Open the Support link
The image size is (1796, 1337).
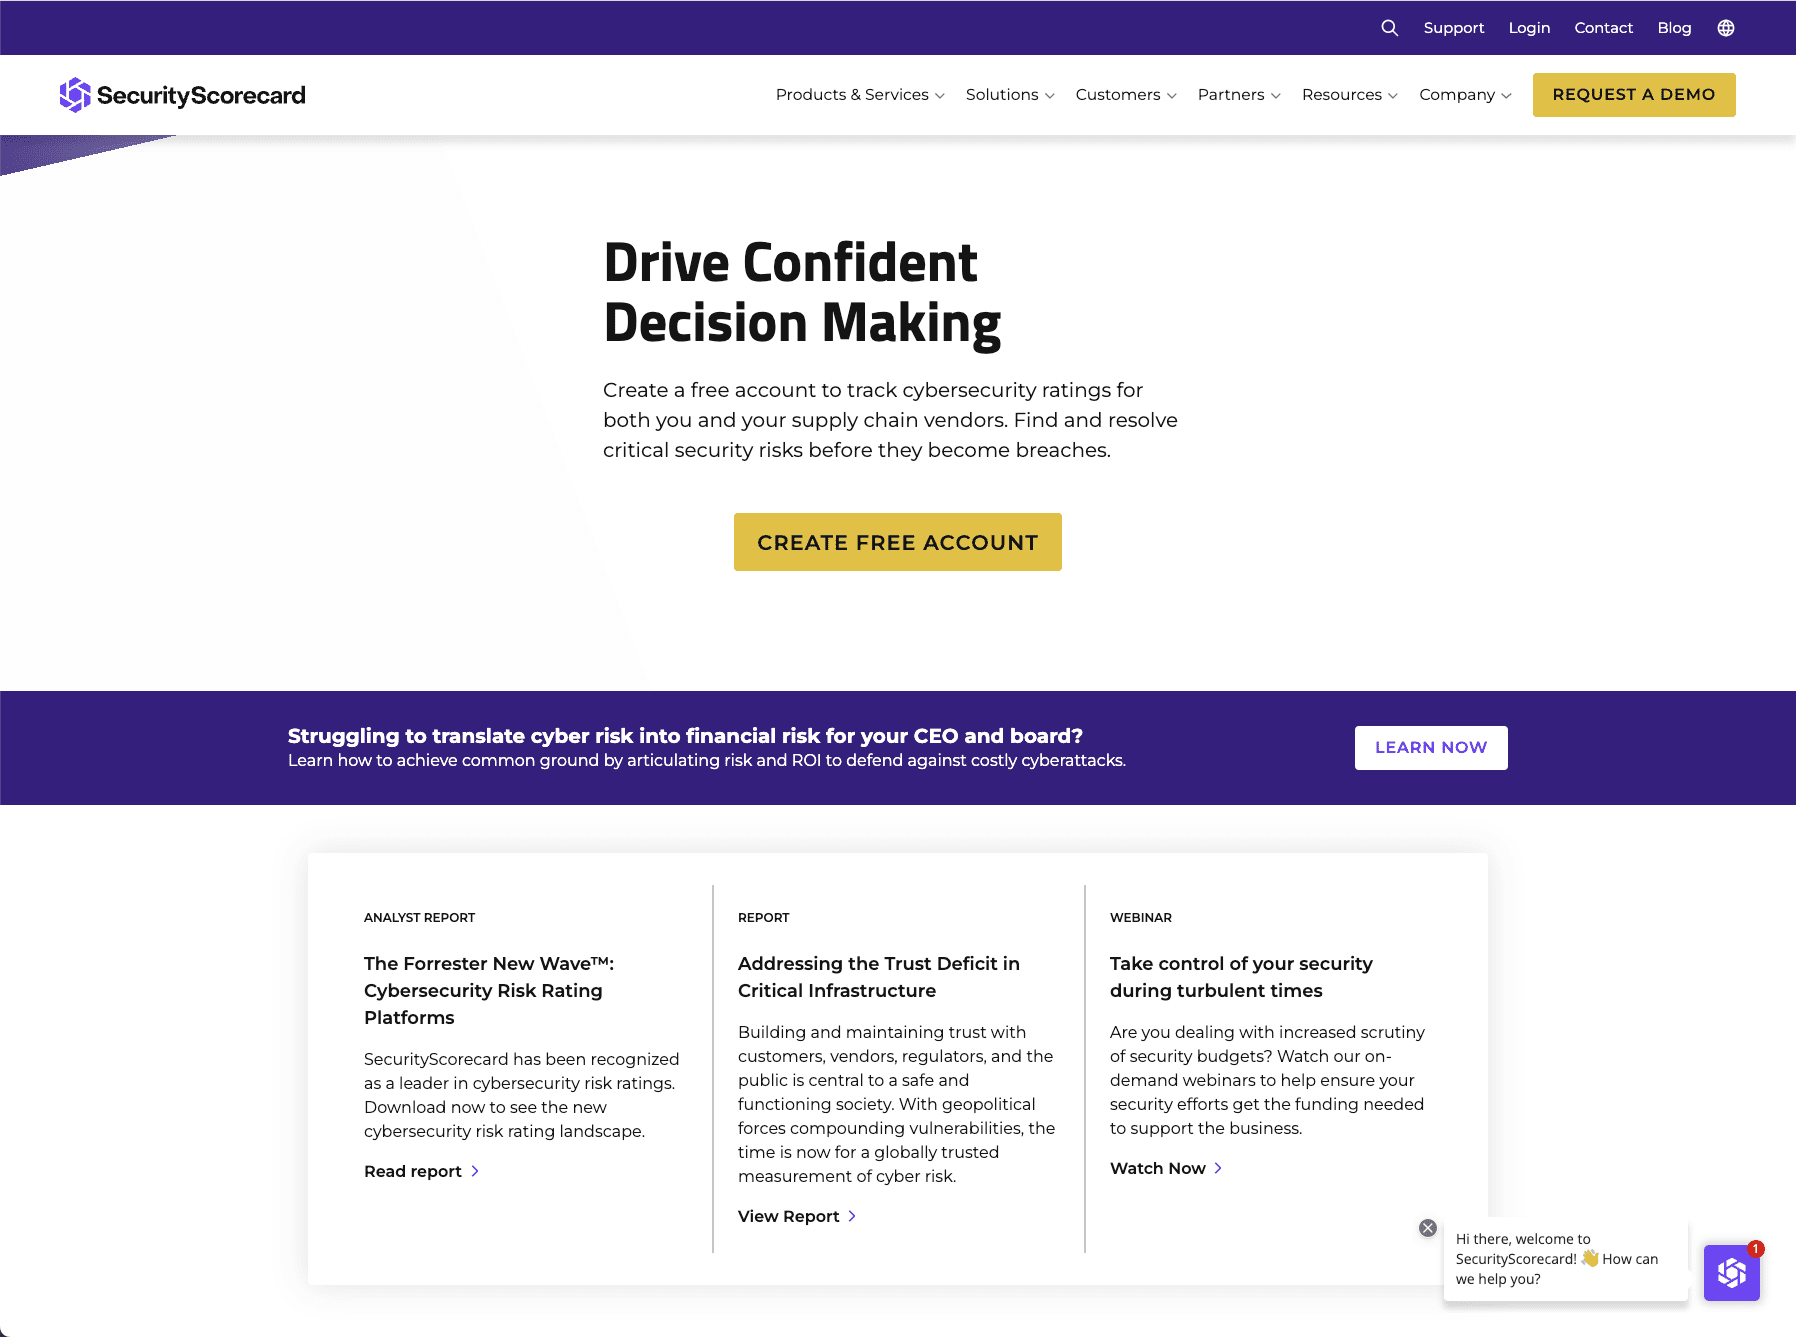(1454, 28)
